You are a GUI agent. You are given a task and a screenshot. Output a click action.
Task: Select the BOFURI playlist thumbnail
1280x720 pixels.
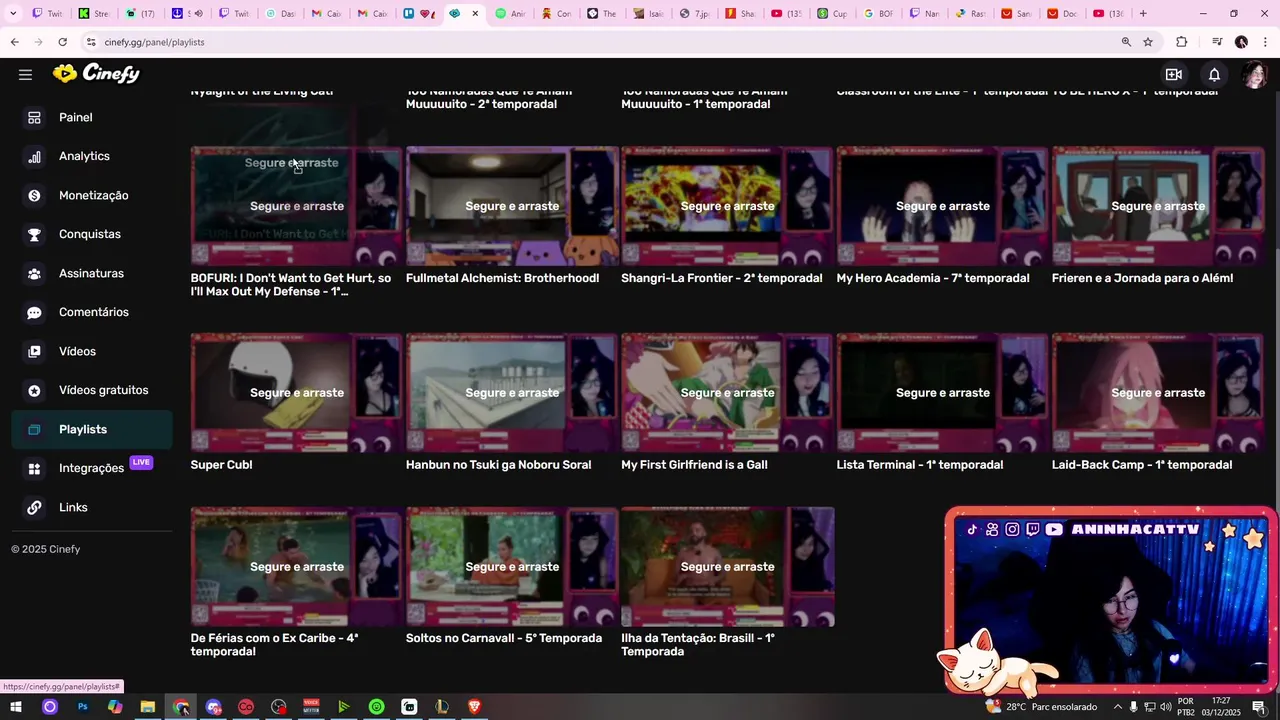pyautogui.click(x=297, y=206)
